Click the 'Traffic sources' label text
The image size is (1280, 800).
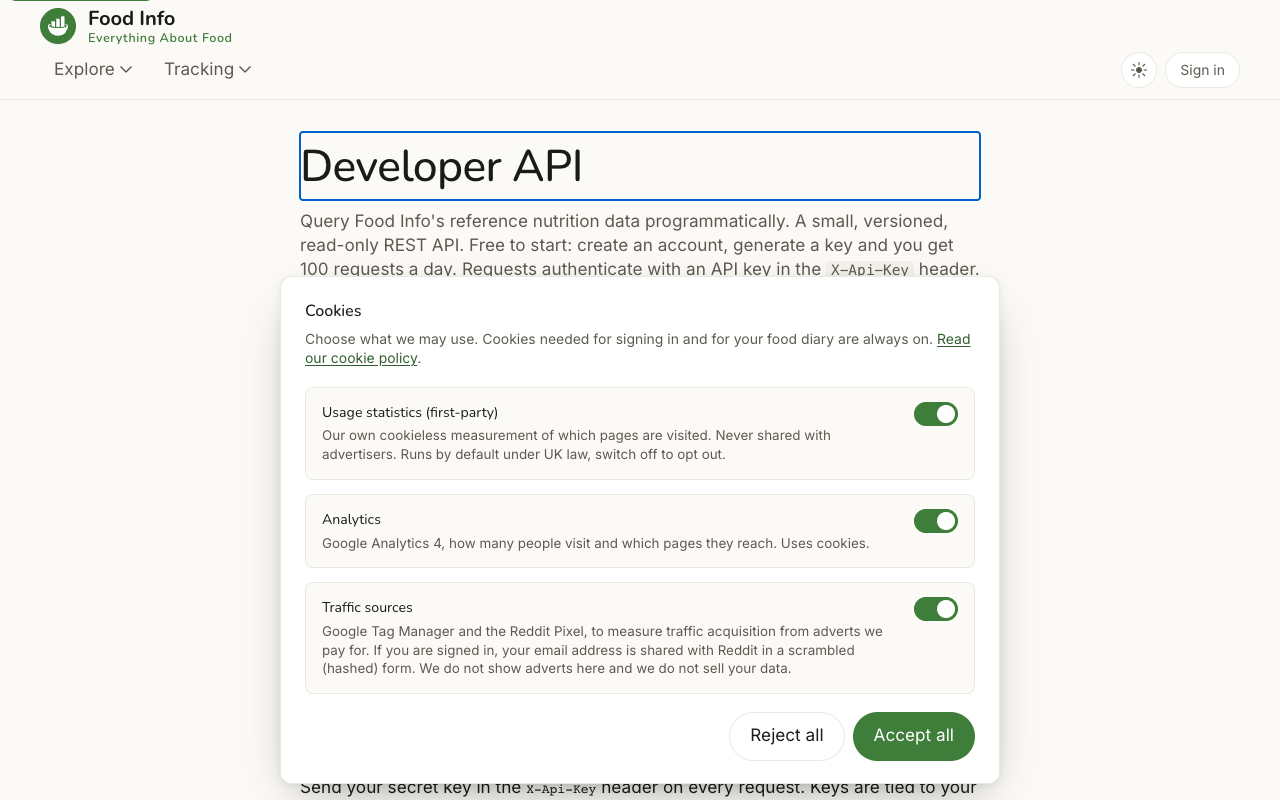click(x=367, y=607)
